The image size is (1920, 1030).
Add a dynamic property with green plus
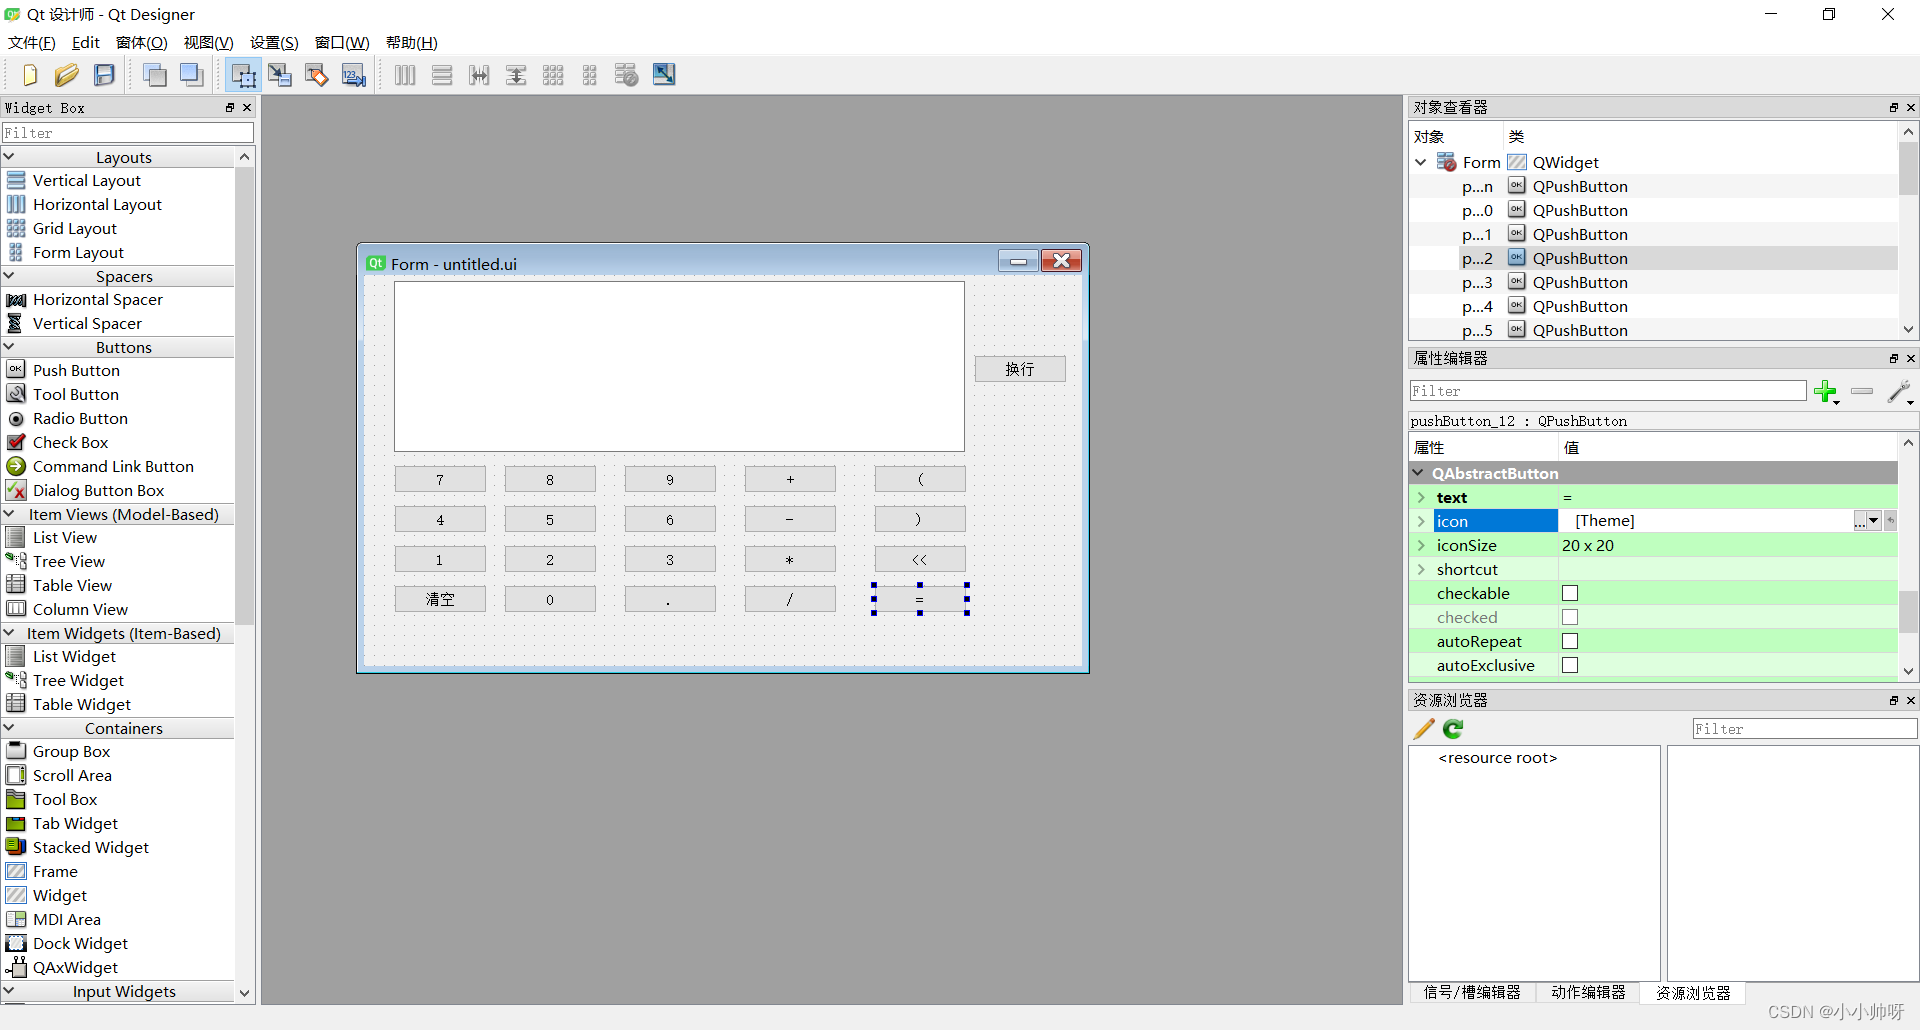[x=1826, y=391]
